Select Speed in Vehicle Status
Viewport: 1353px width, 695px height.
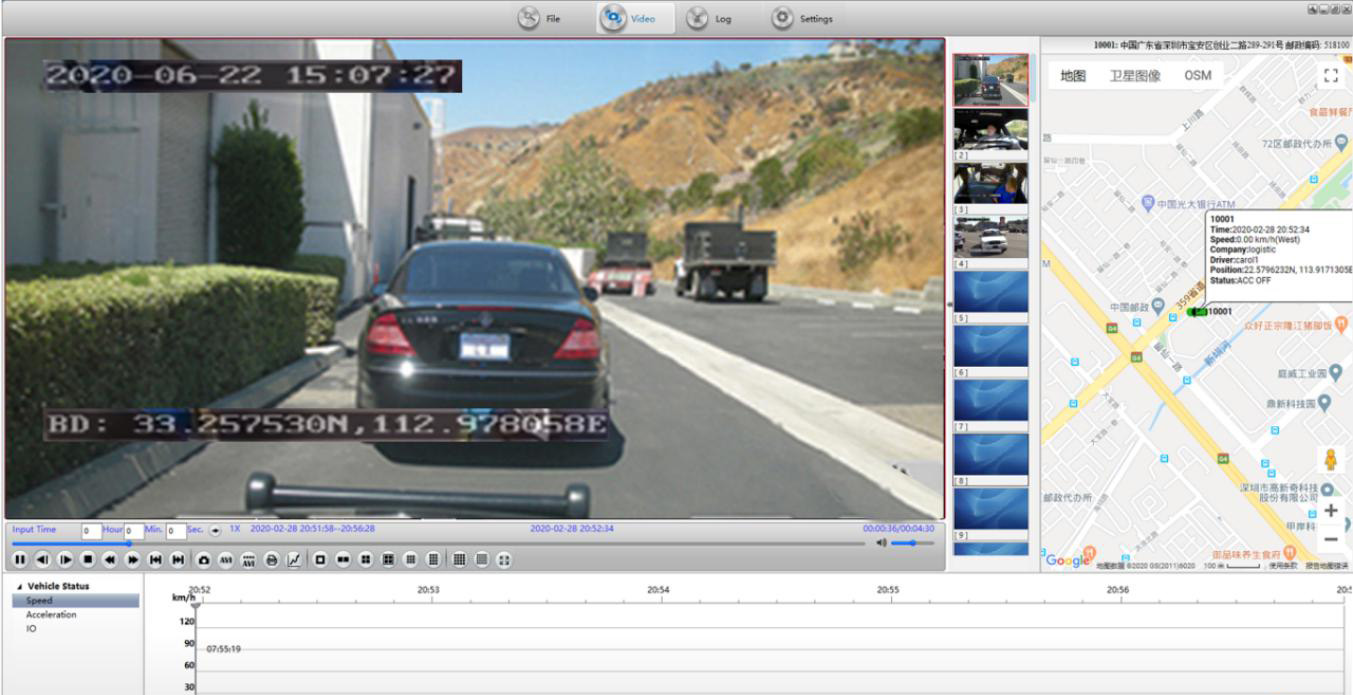(75, 601)
